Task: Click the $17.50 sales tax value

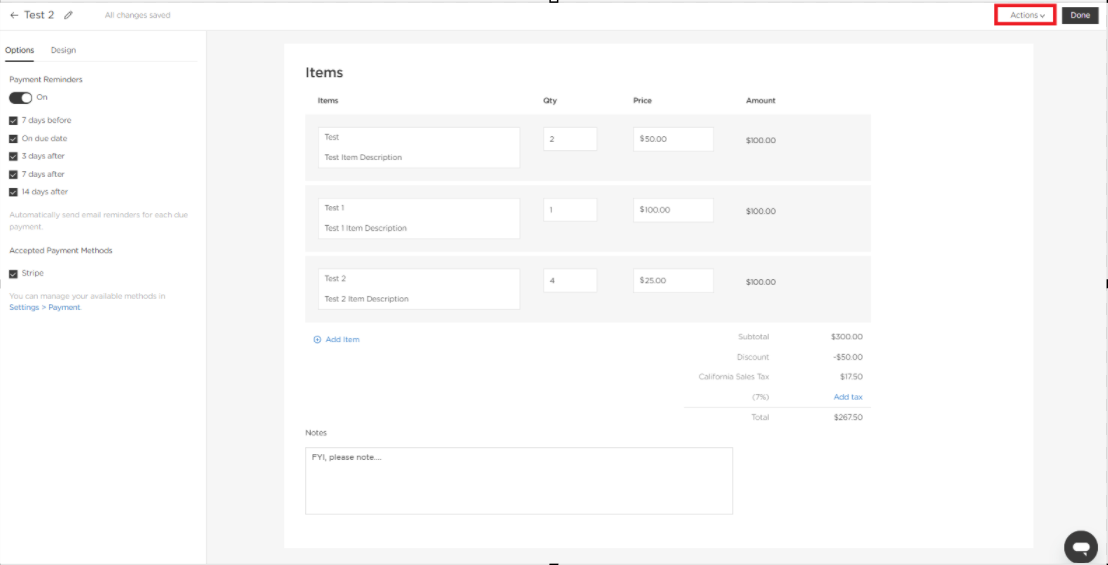Action: 851,377
